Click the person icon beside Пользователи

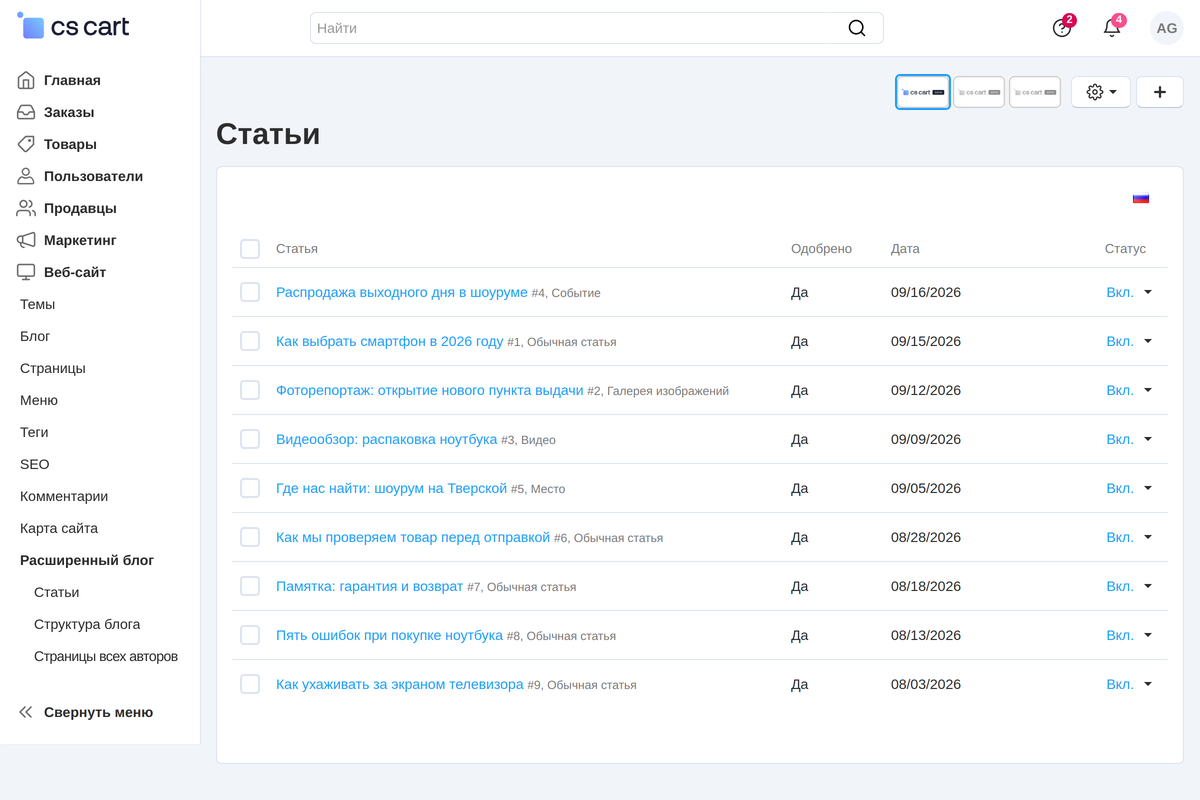click(26, 176)
